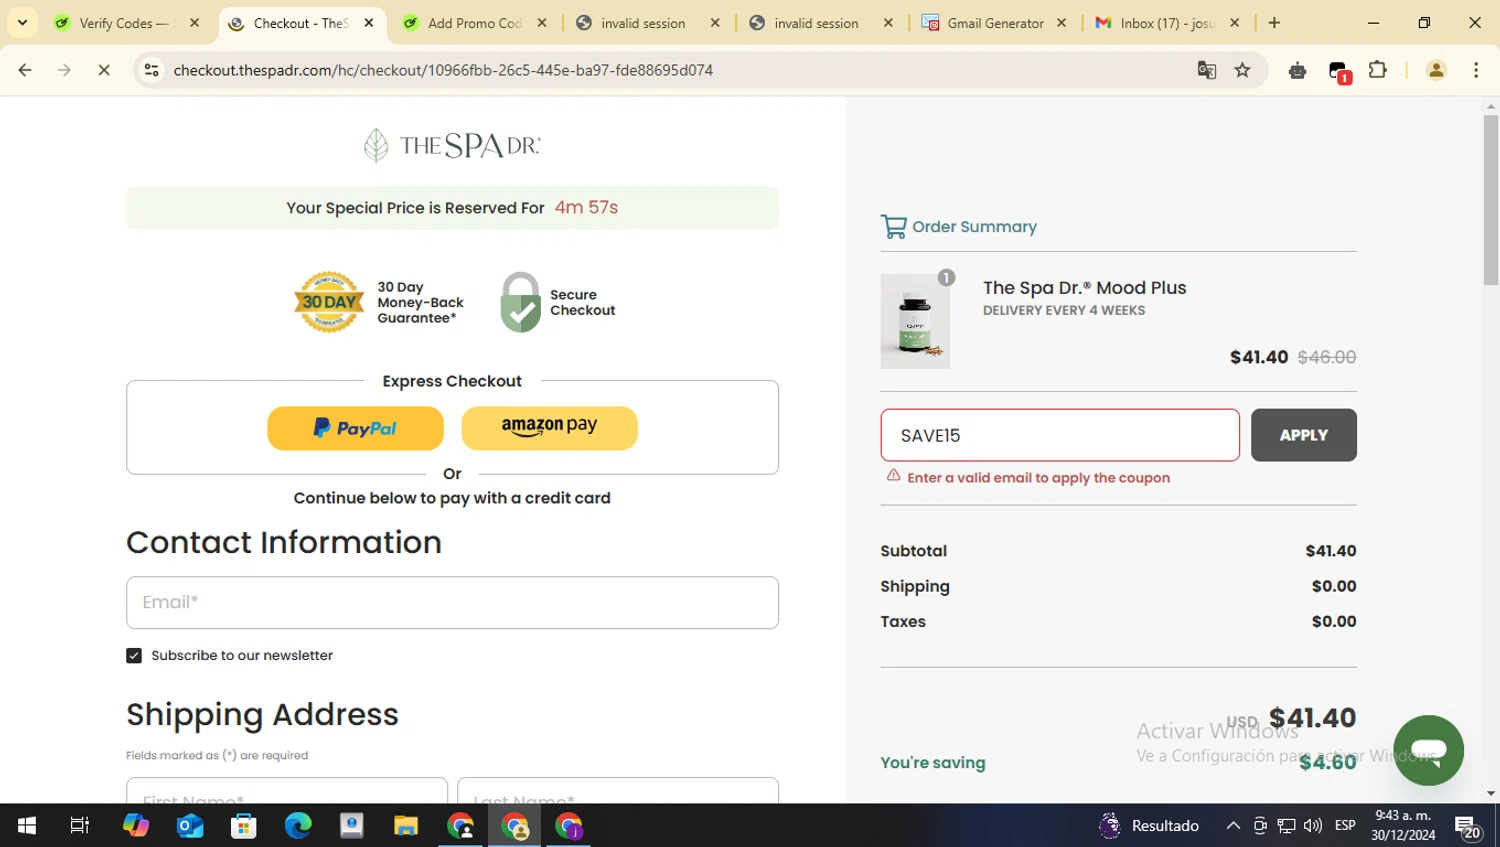Viewport: 1500px width, 847px height.
Task: Click the product name The Spa Dr. Mood Plus
Action: 1085,288
